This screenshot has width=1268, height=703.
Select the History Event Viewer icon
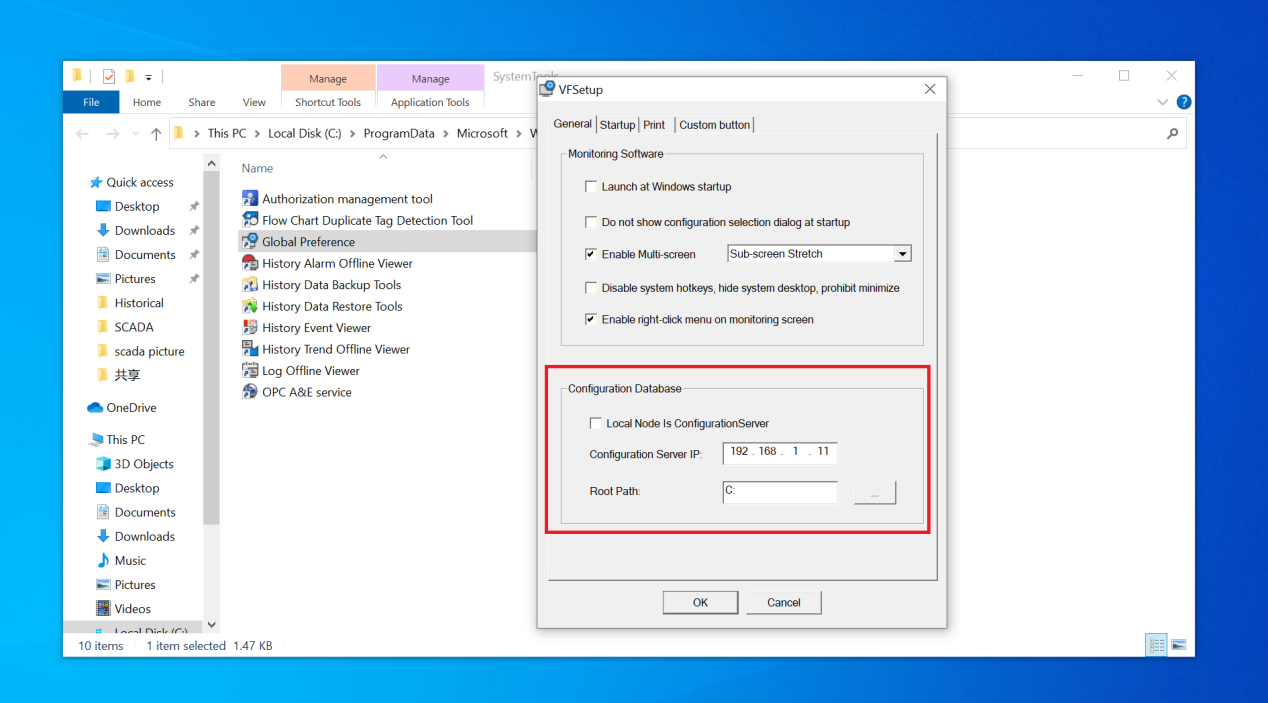point(250,327)
